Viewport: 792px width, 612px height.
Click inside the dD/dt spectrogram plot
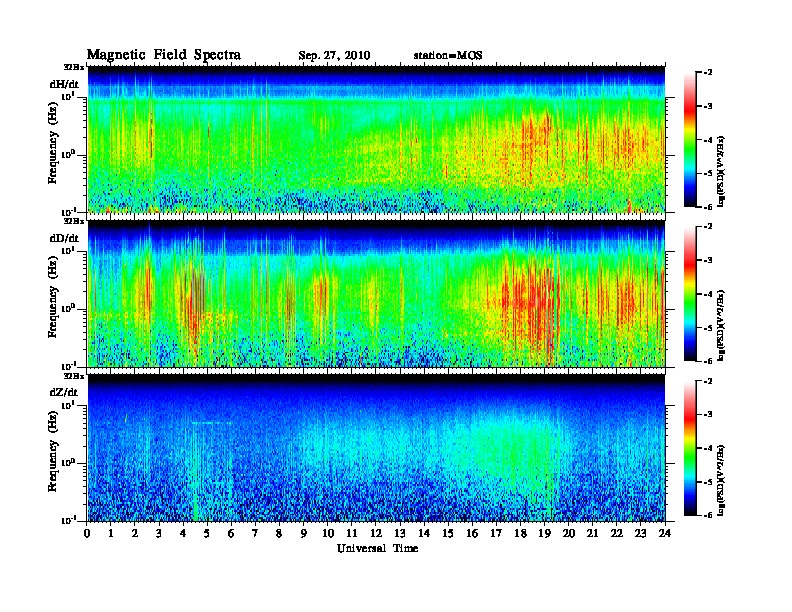coord(376,294)
